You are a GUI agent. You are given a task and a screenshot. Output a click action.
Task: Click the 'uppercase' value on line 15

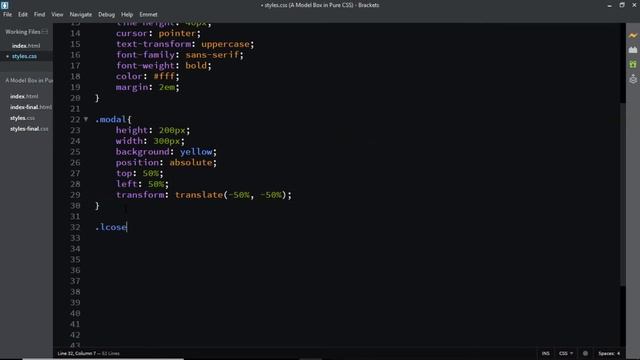click(x=225, y=44)
